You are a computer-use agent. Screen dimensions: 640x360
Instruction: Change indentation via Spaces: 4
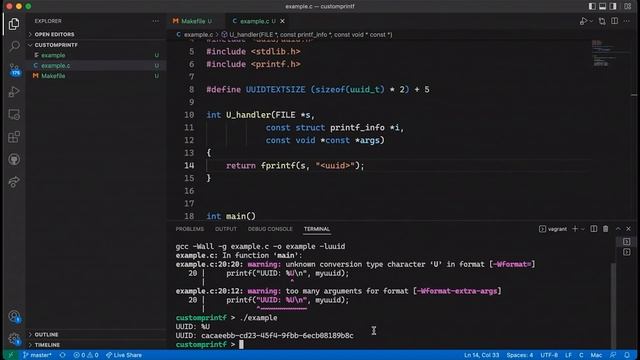(520, 355)
